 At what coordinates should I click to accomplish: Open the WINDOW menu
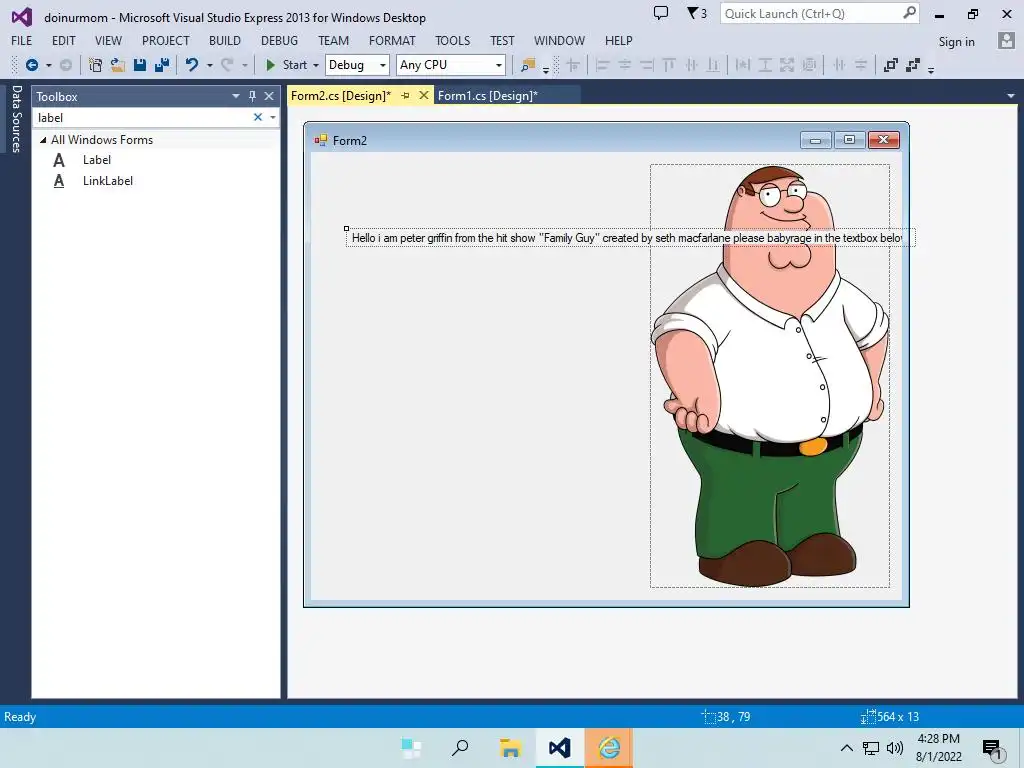click(x=559, y=40)
